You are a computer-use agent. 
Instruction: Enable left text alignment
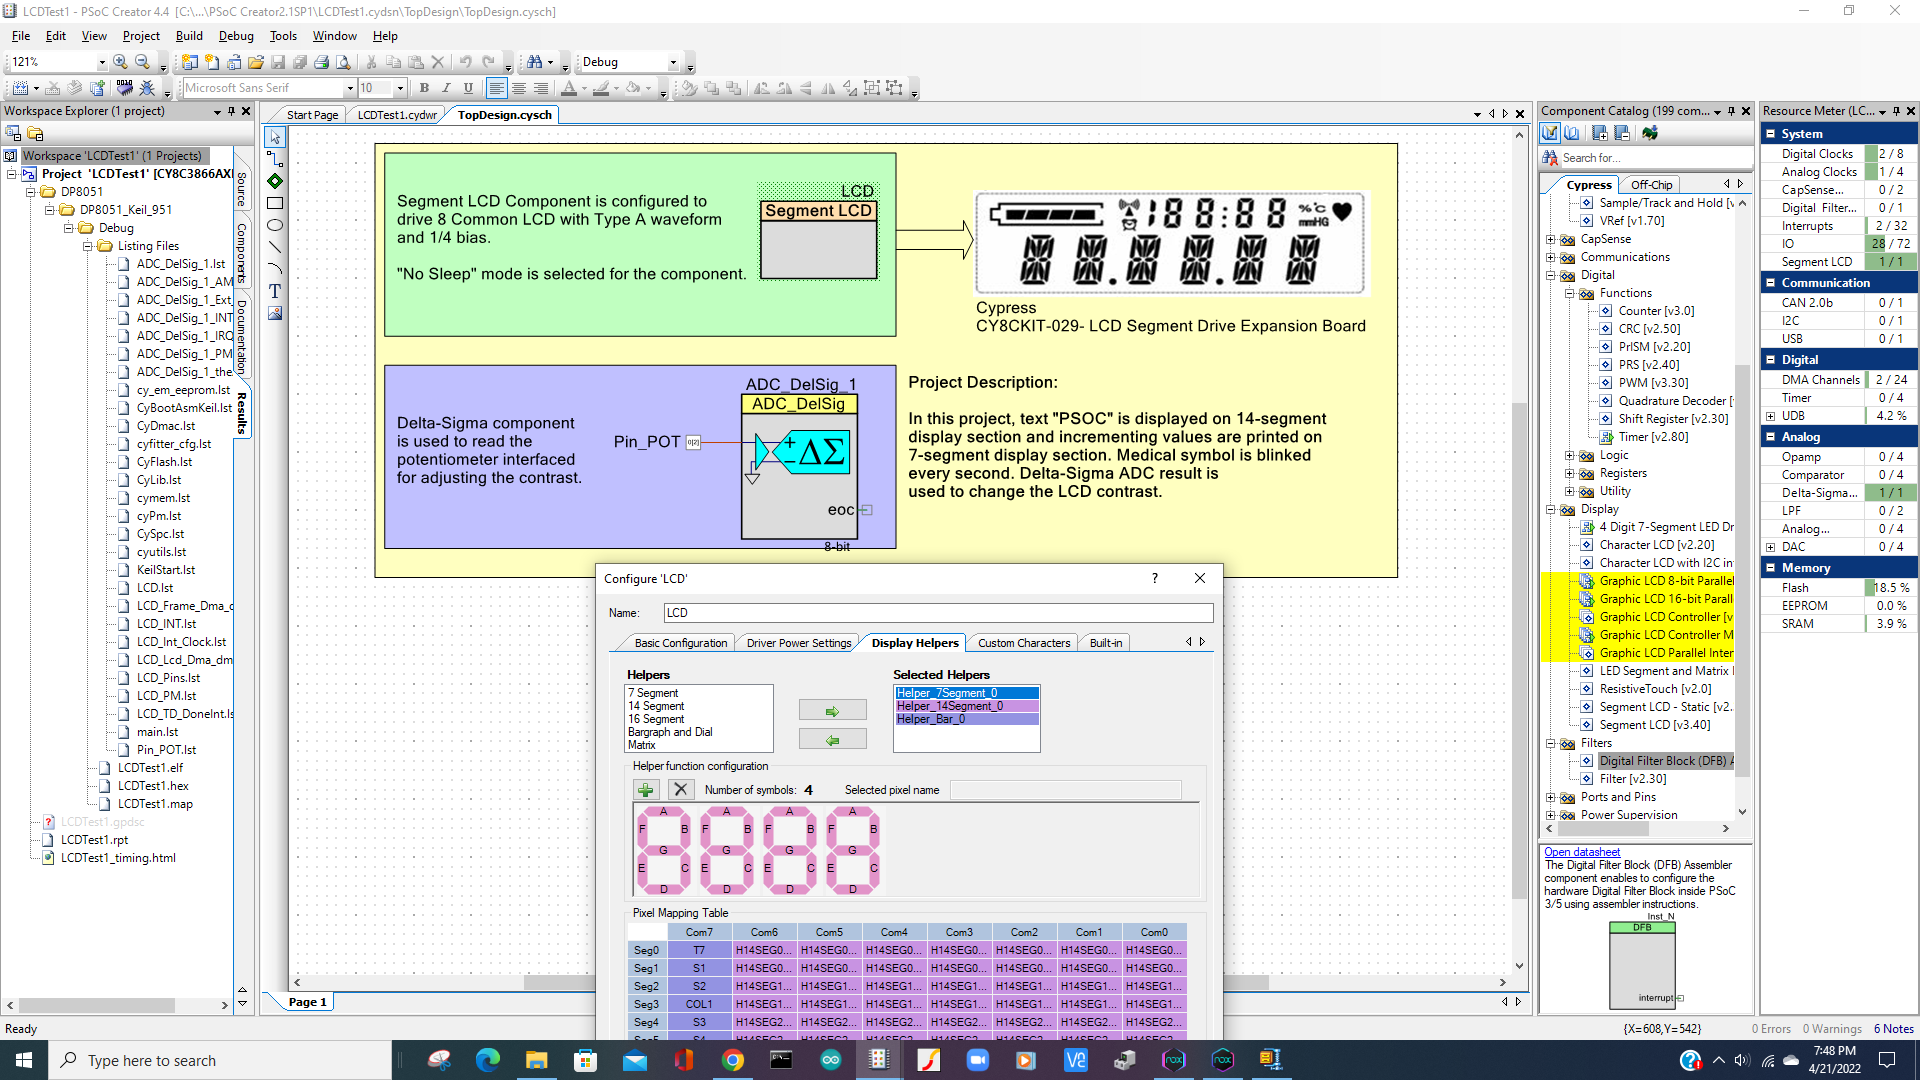coord(496,88)
